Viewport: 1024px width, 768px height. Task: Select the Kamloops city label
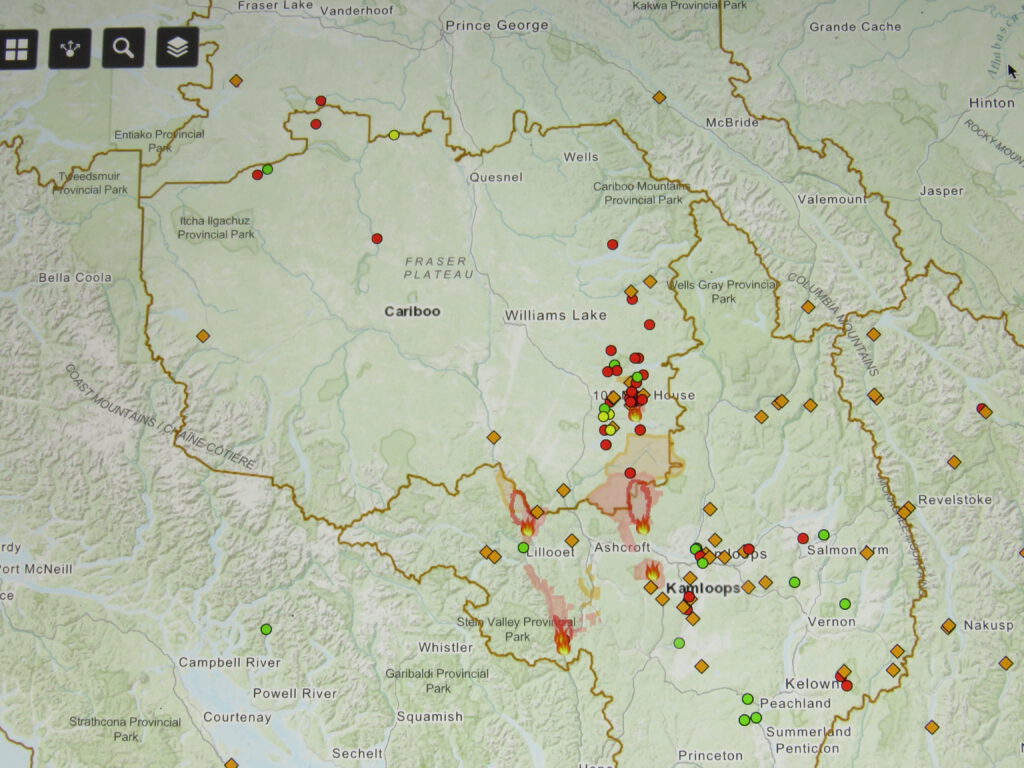point(703,588)
